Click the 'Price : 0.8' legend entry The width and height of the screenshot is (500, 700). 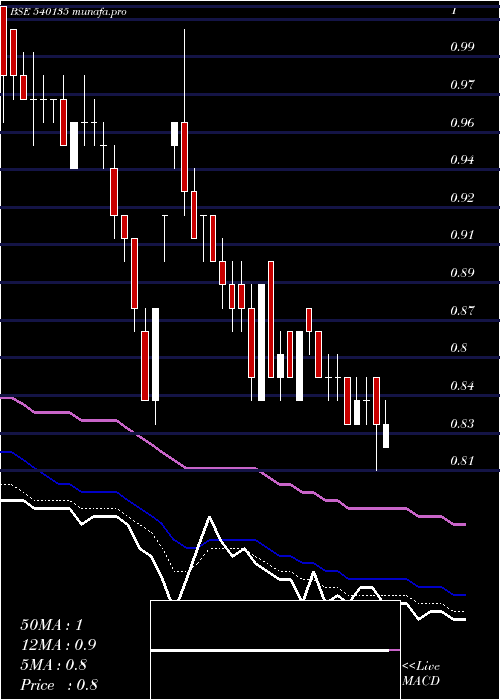coord(59,685)
